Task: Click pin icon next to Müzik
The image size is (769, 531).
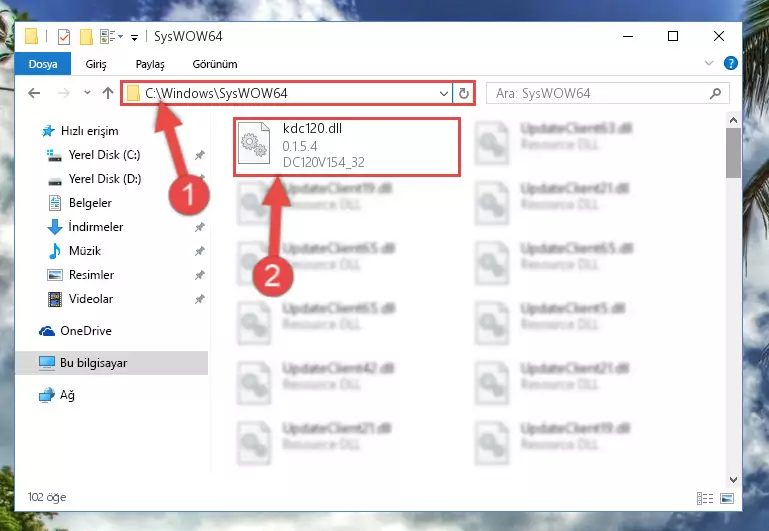Action: click(200, 252)
